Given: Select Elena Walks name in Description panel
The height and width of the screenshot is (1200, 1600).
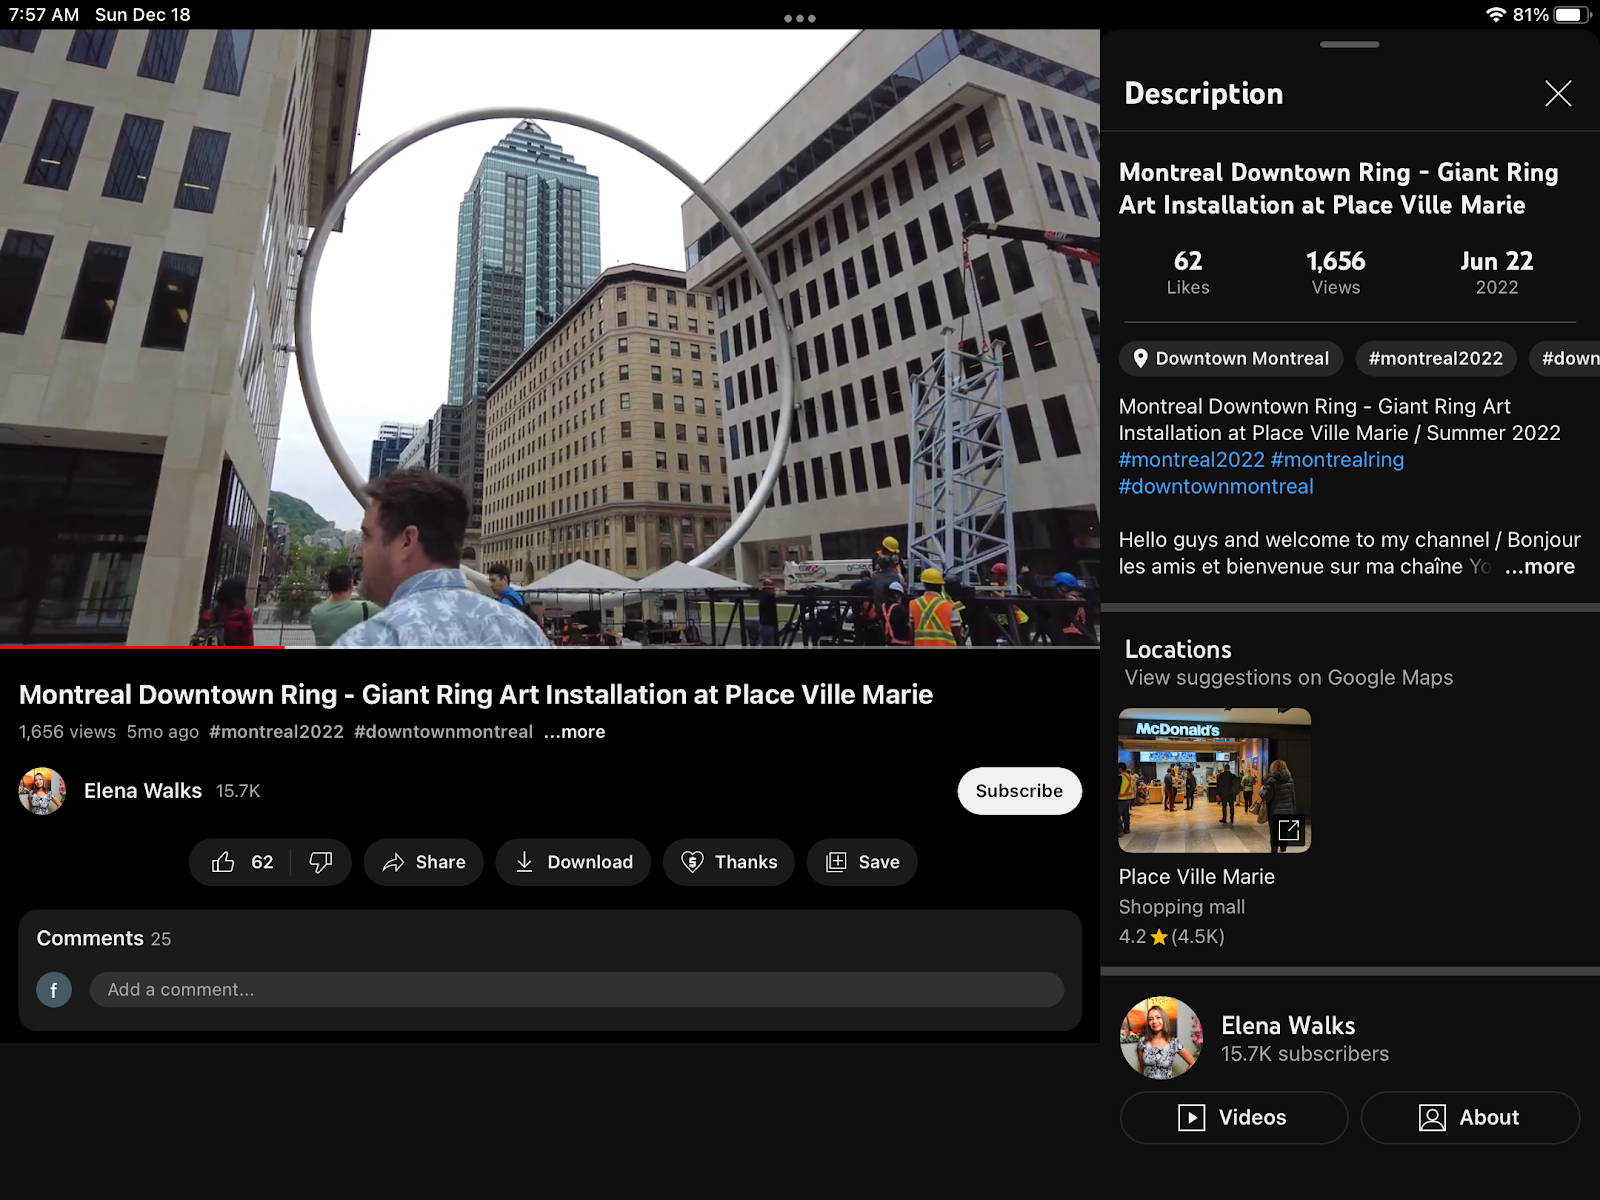Looking at the screenshot, I should point(1288,1026).
